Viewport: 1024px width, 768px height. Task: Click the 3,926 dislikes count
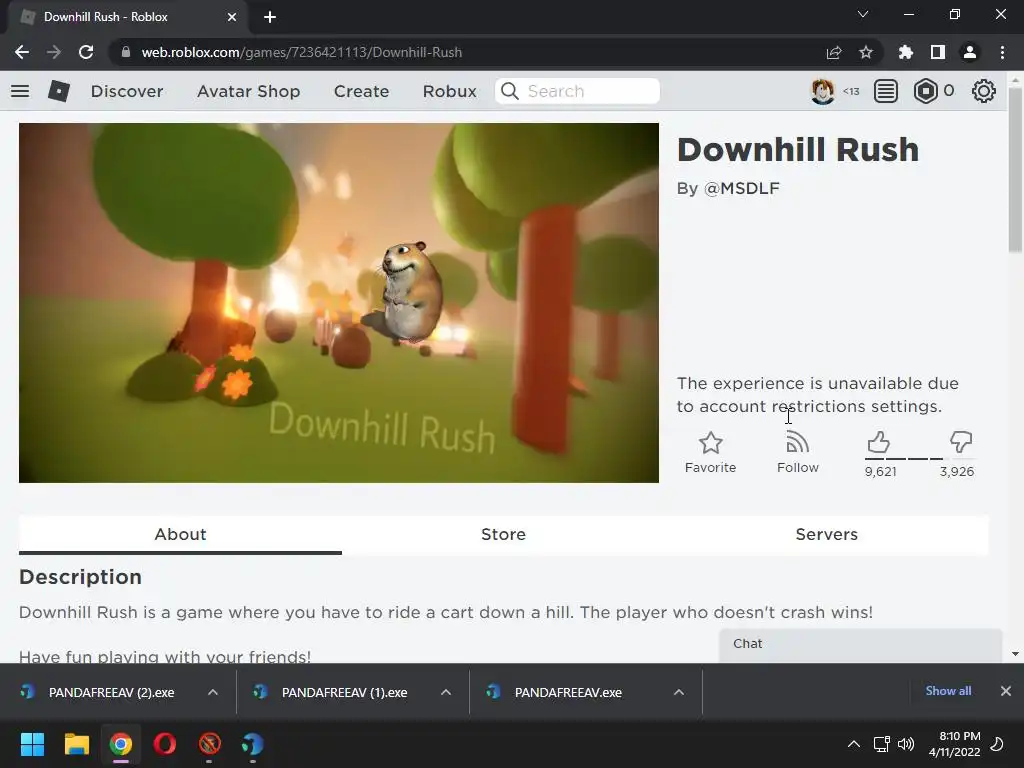[957, 472]
